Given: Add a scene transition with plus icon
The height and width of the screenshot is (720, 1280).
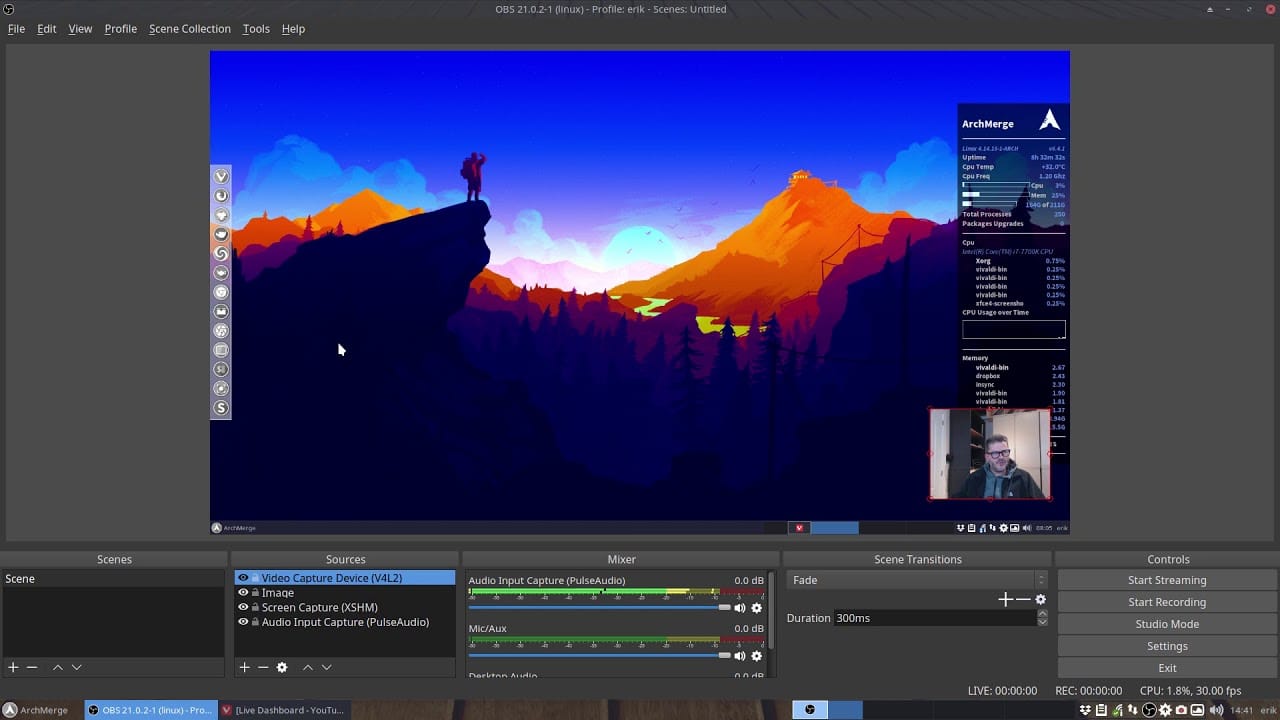Looking at the screenshot, I should coord(1005,599).
